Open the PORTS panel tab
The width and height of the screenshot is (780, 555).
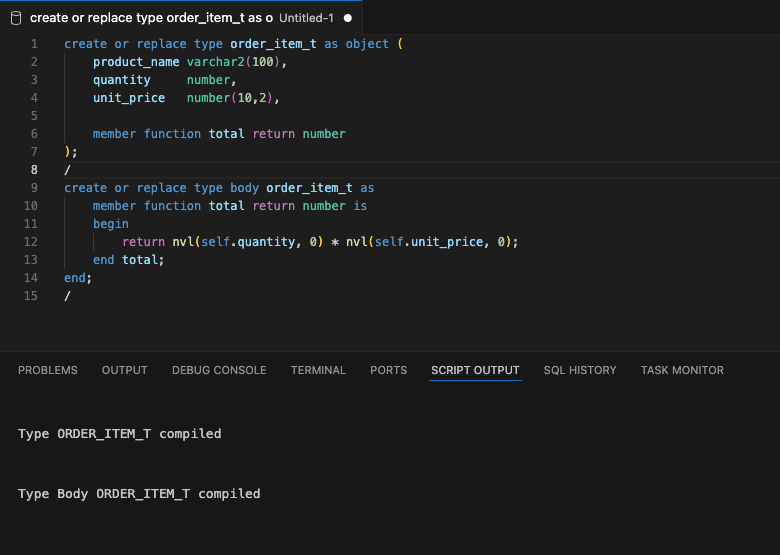click(389, 370)
